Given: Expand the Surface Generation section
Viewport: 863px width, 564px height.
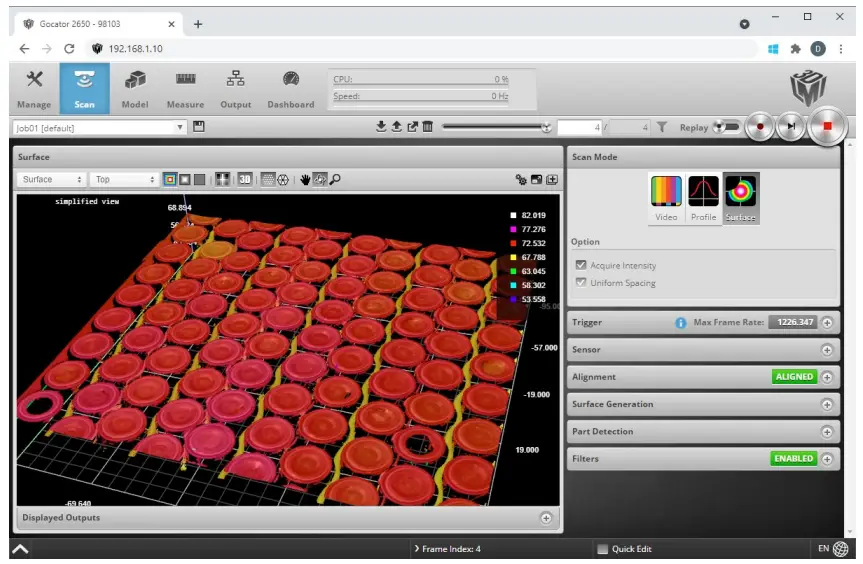Looking at the screenshot, I should tap(827, 405).
